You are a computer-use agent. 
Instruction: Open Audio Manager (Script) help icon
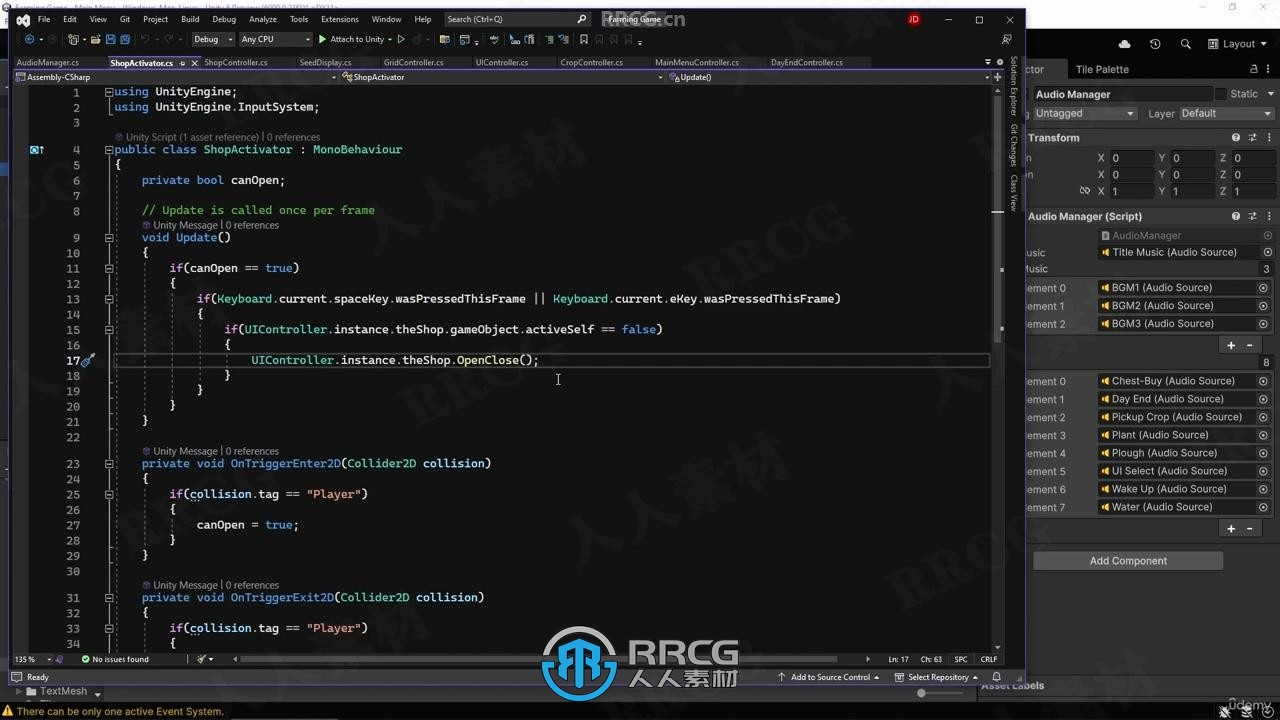[1236, 216]
